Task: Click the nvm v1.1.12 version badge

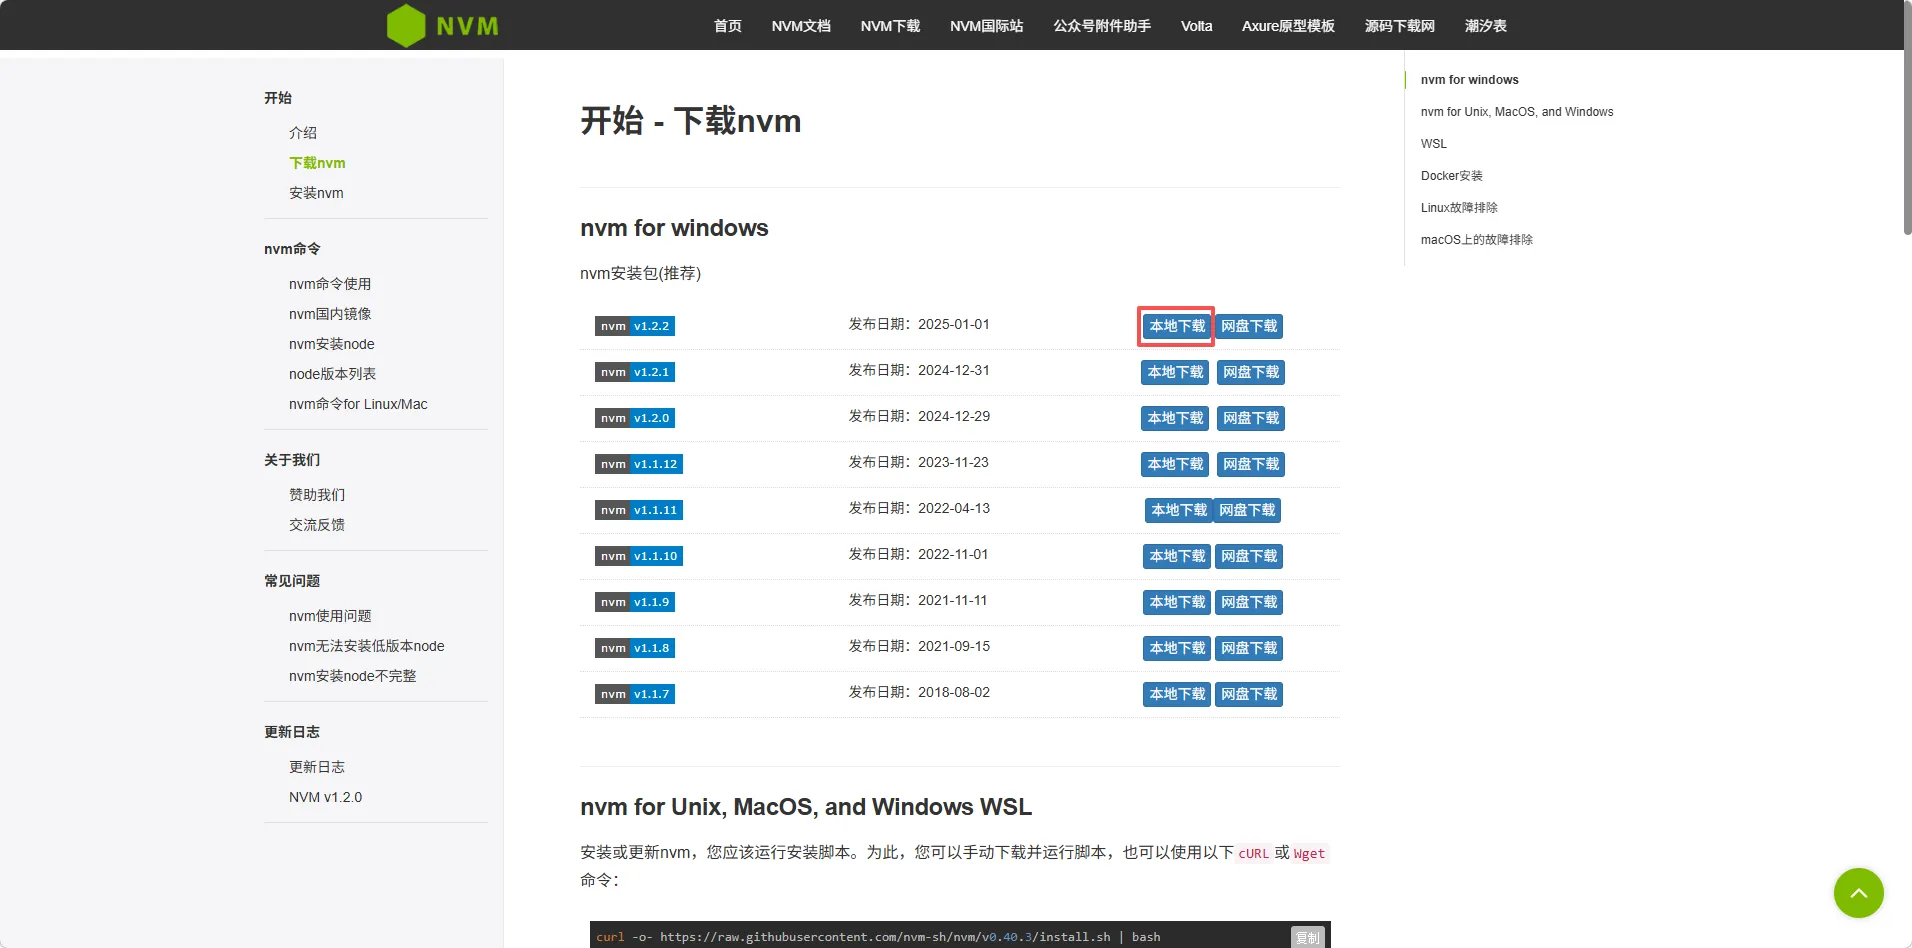Action: 639,464
